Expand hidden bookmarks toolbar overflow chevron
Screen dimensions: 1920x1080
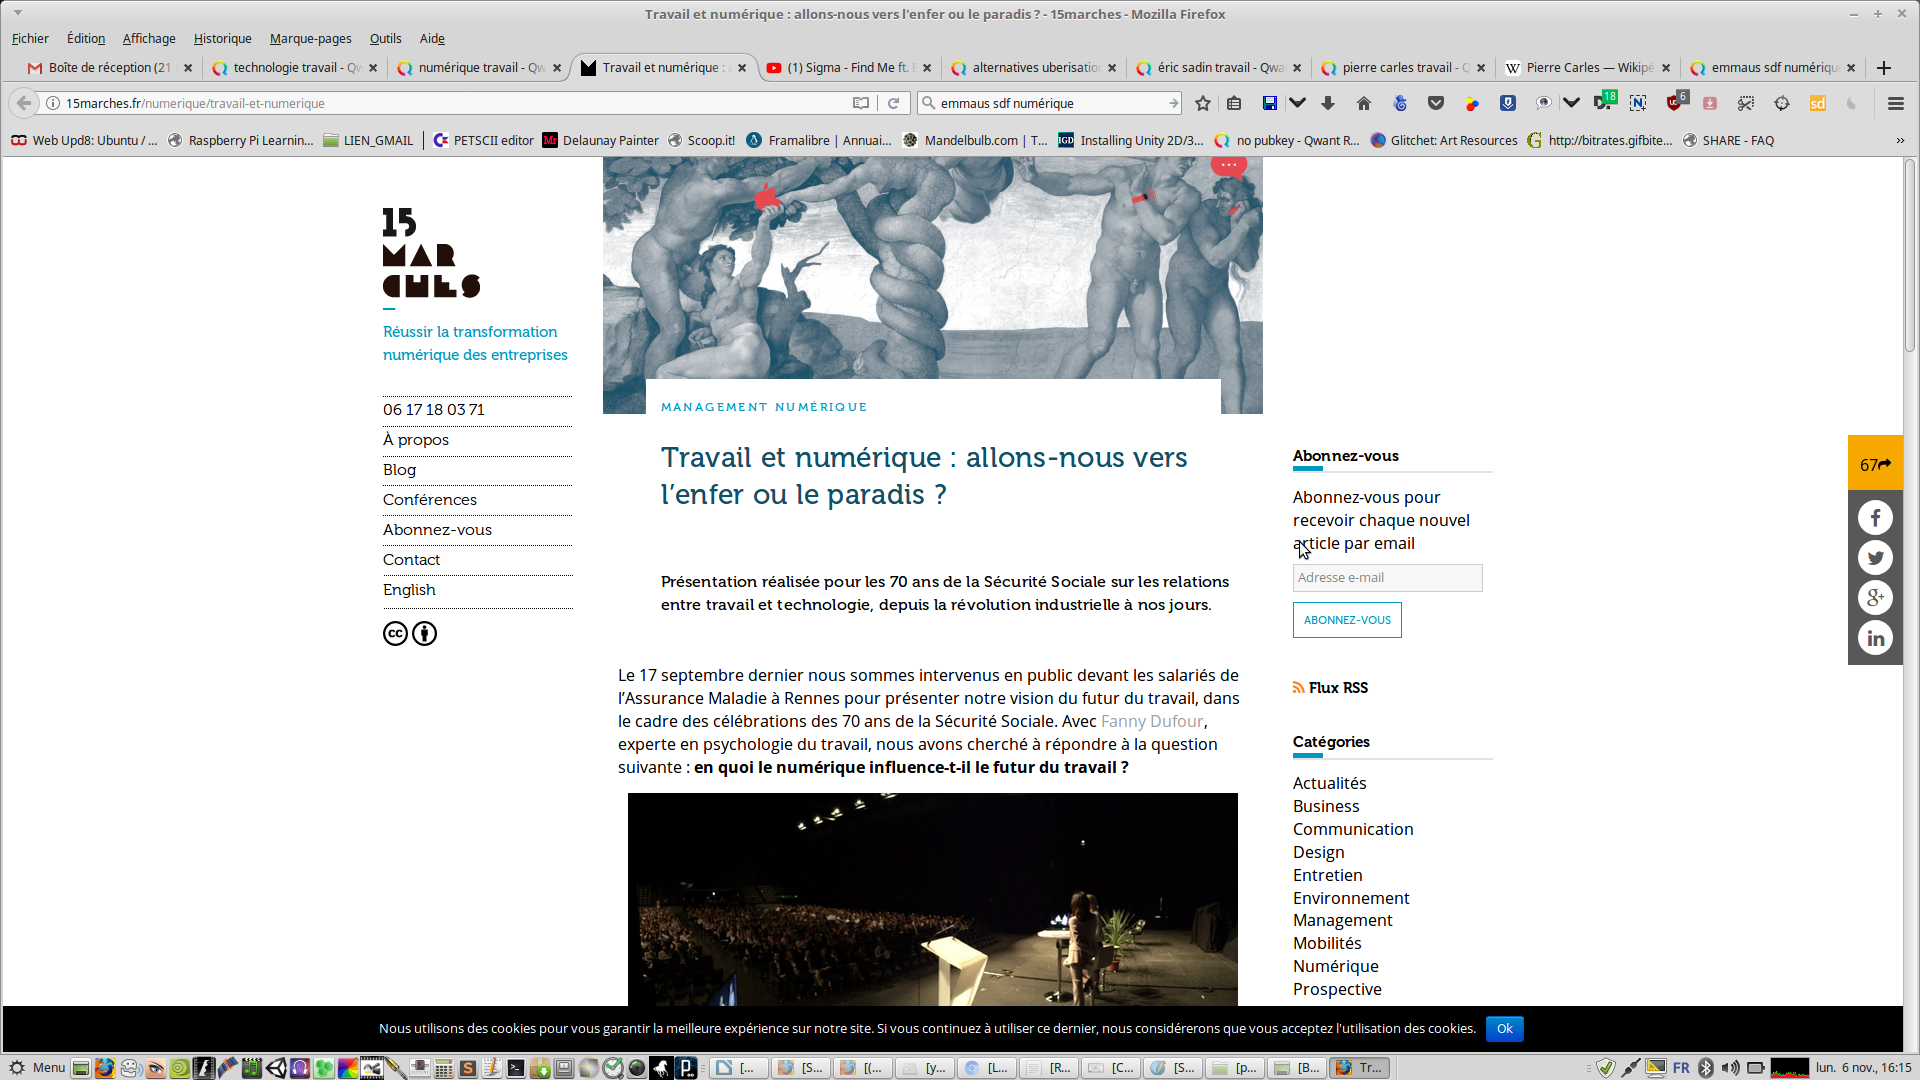point(1900,140)
